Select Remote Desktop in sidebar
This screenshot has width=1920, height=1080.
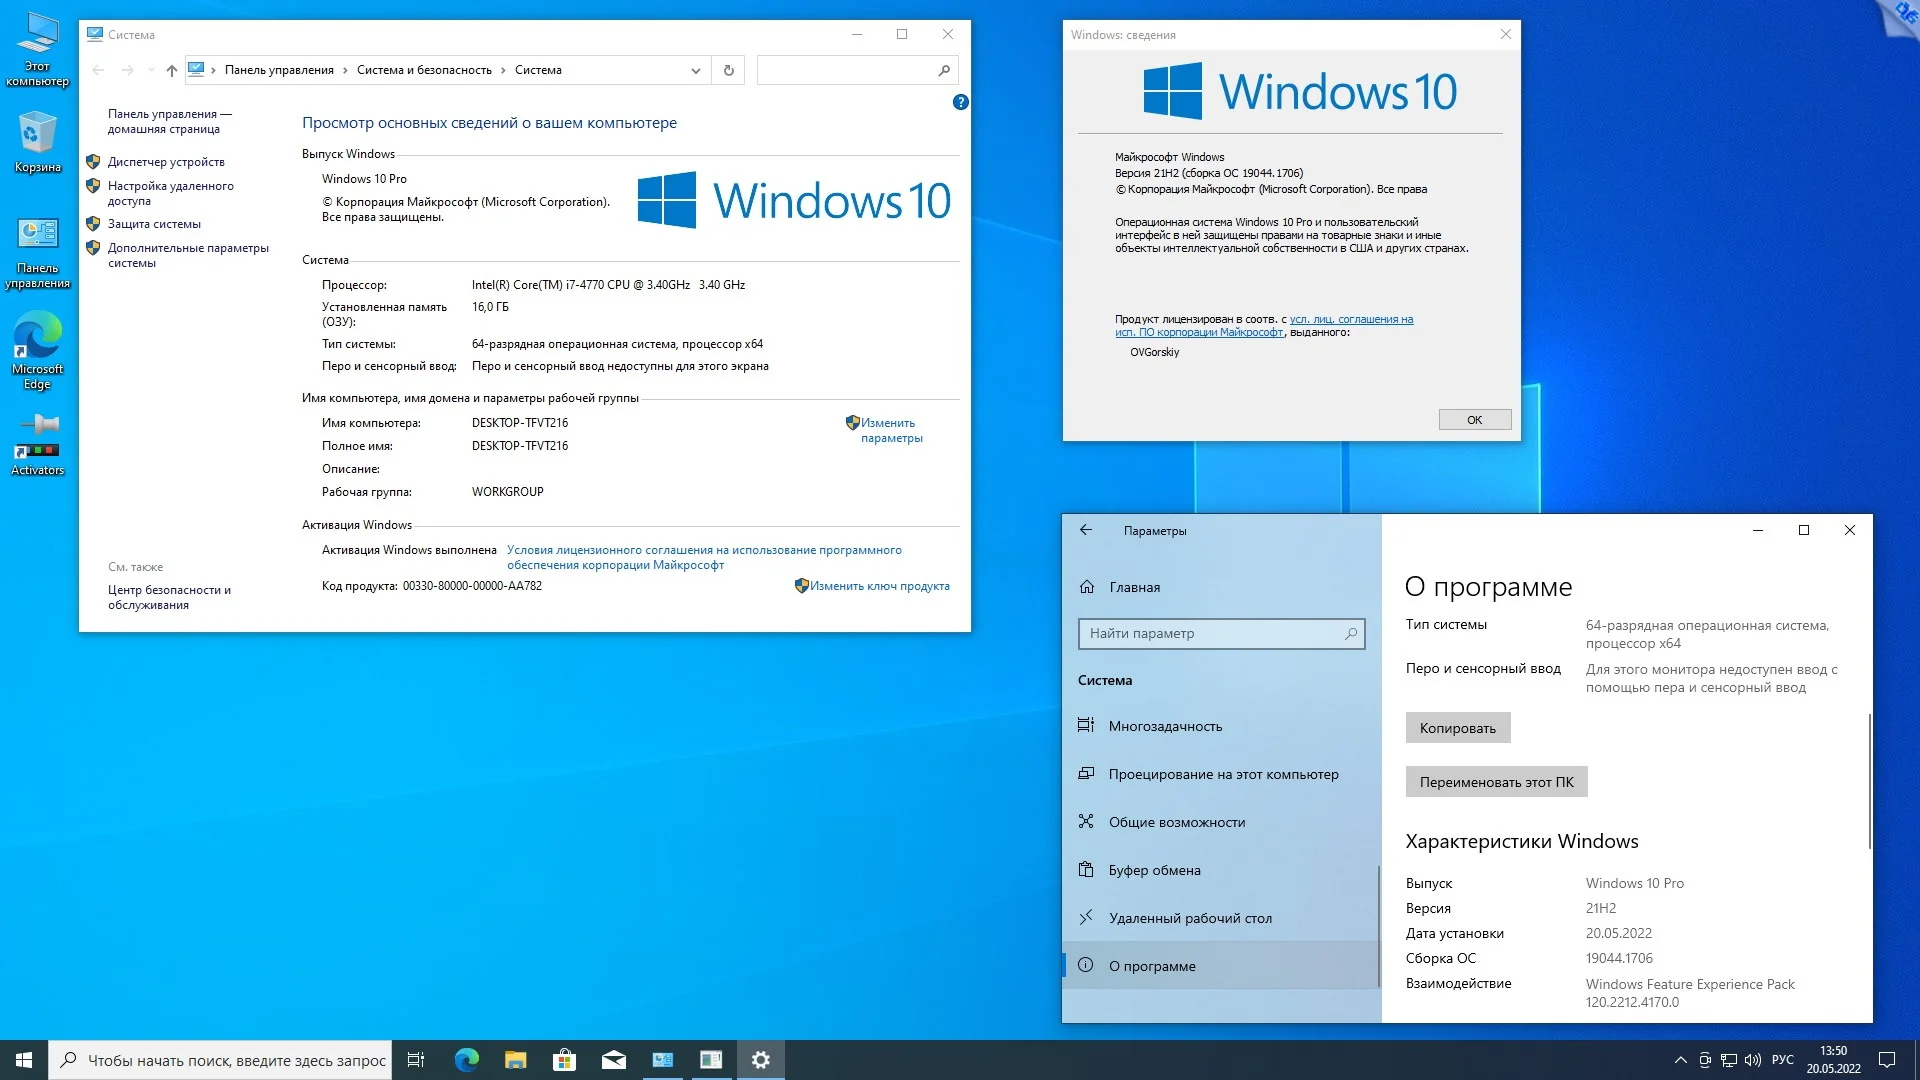point(1190,918)
